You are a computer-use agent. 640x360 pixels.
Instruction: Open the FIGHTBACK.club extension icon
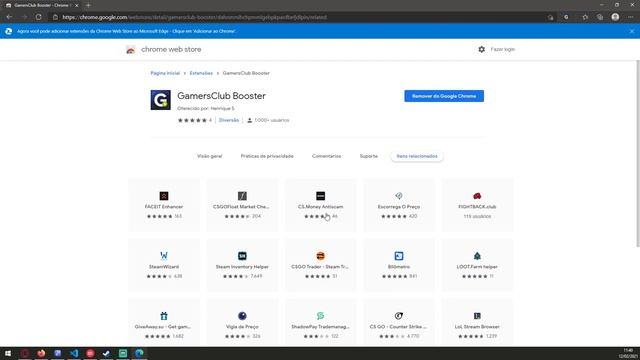tap(477, 196)
